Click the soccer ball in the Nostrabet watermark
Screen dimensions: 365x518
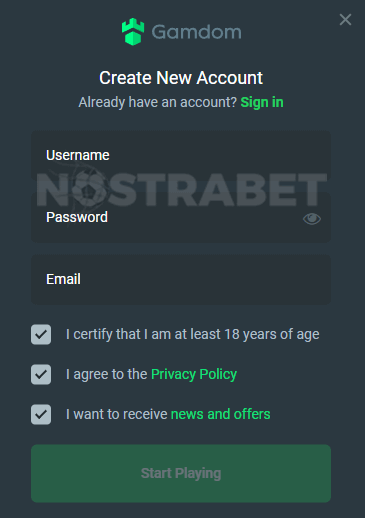(x=89, y=189)
